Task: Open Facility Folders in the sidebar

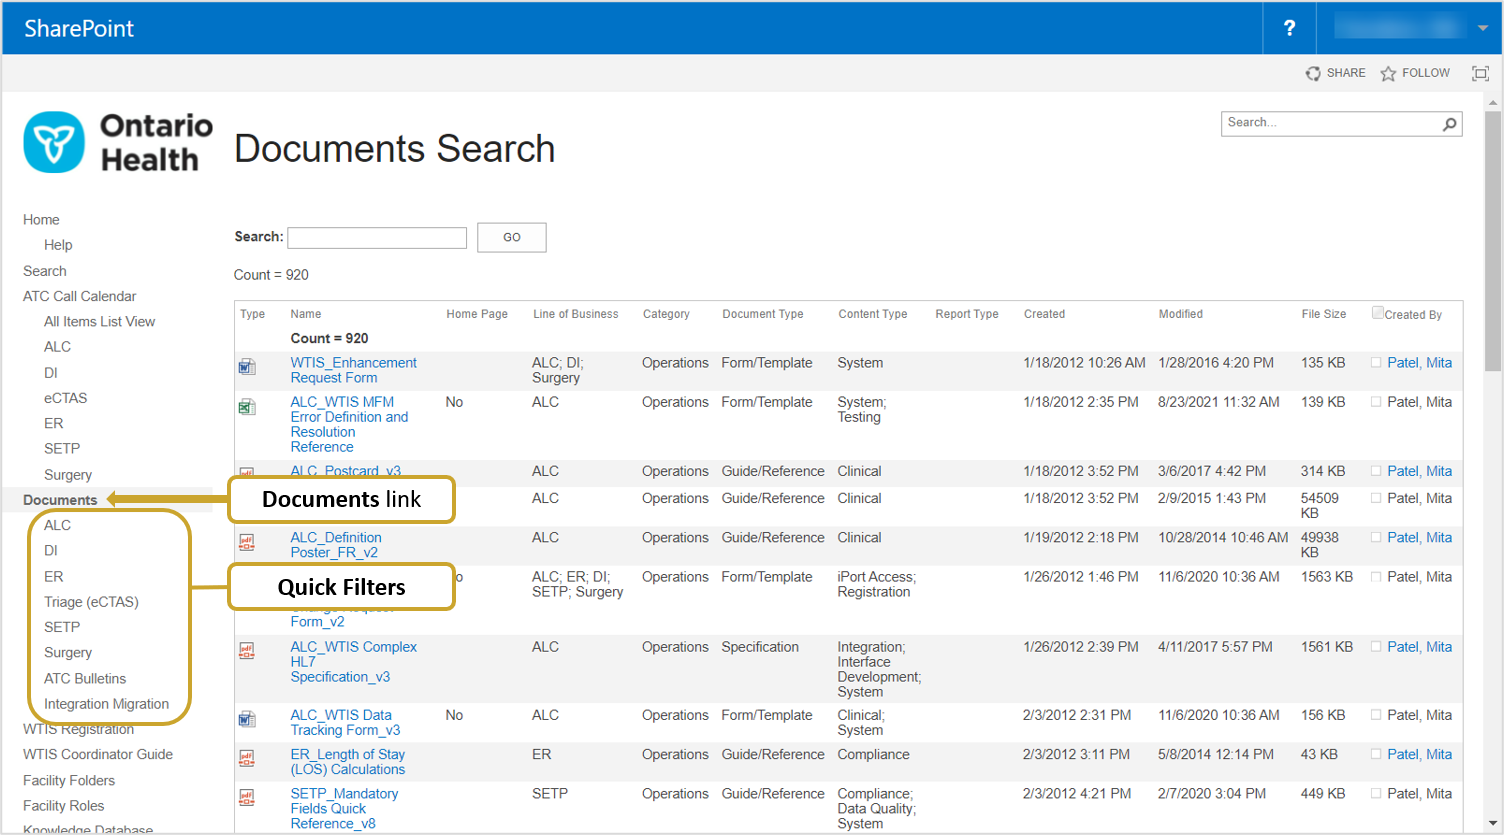Action: [69, 781]
